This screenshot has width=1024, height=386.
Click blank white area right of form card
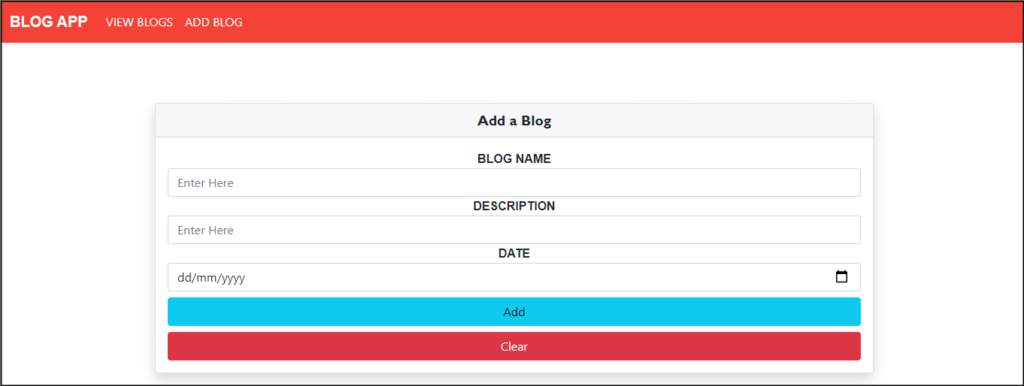(x=947, y=229)
